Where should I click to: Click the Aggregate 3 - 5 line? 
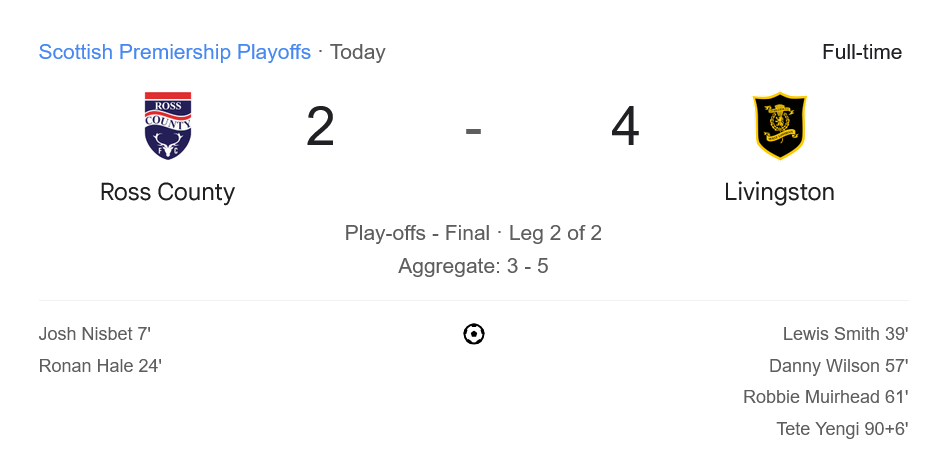point(473,266)
